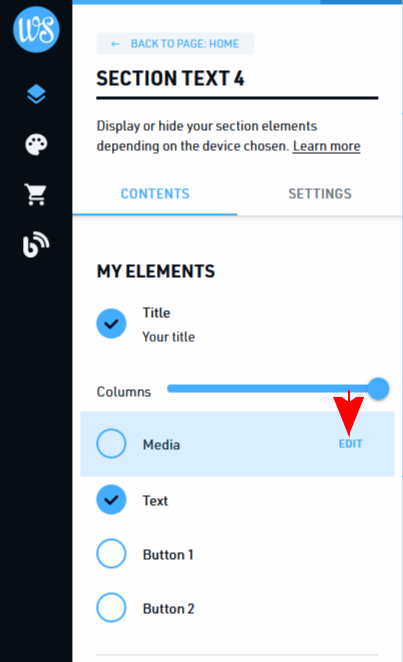Open the Learn more link
Viewport: 403px width, 662px height.
[327, 146]
